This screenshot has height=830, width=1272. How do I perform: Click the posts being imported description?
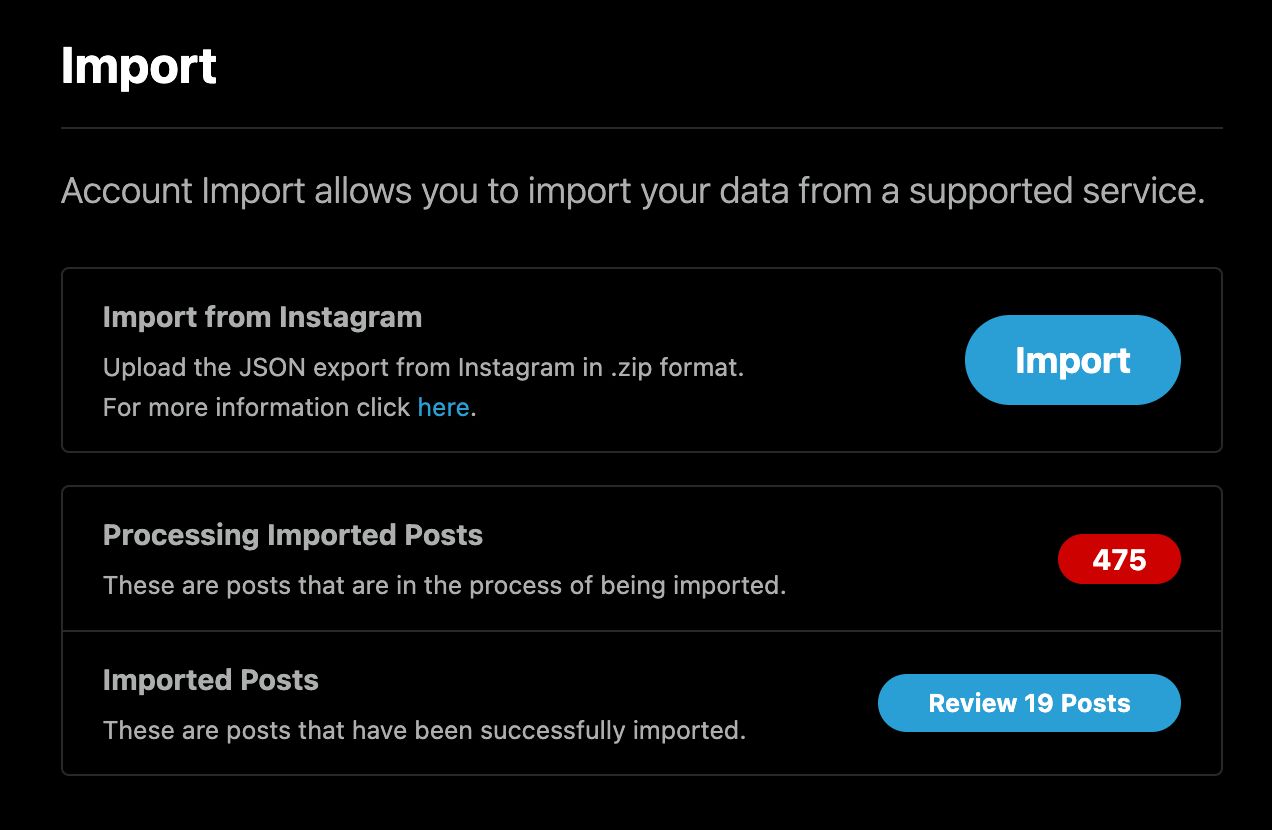coord(444,585)
